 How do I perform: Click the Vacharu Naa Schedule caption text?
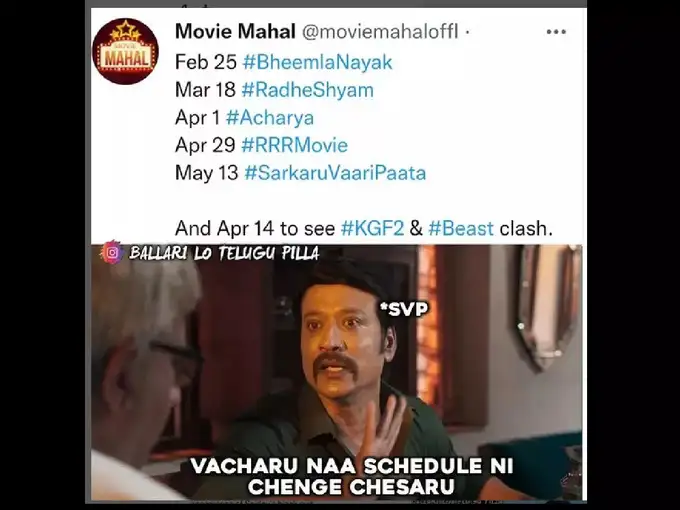point(352,476)
